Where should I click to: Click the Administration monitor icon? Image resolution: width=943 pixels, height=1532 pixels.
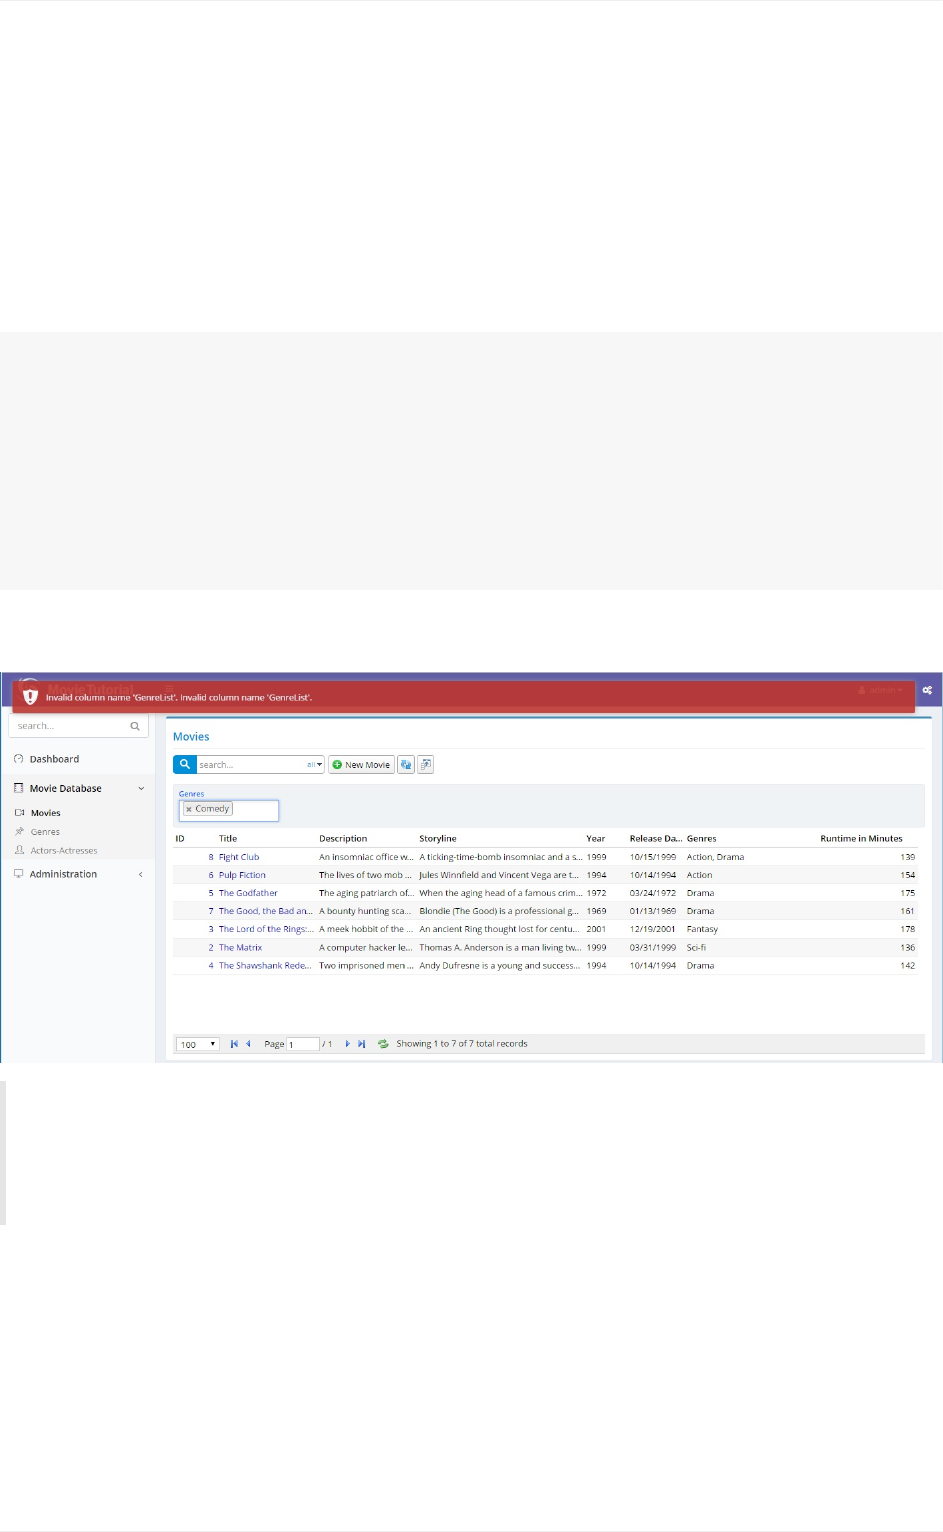click(18, 874)
